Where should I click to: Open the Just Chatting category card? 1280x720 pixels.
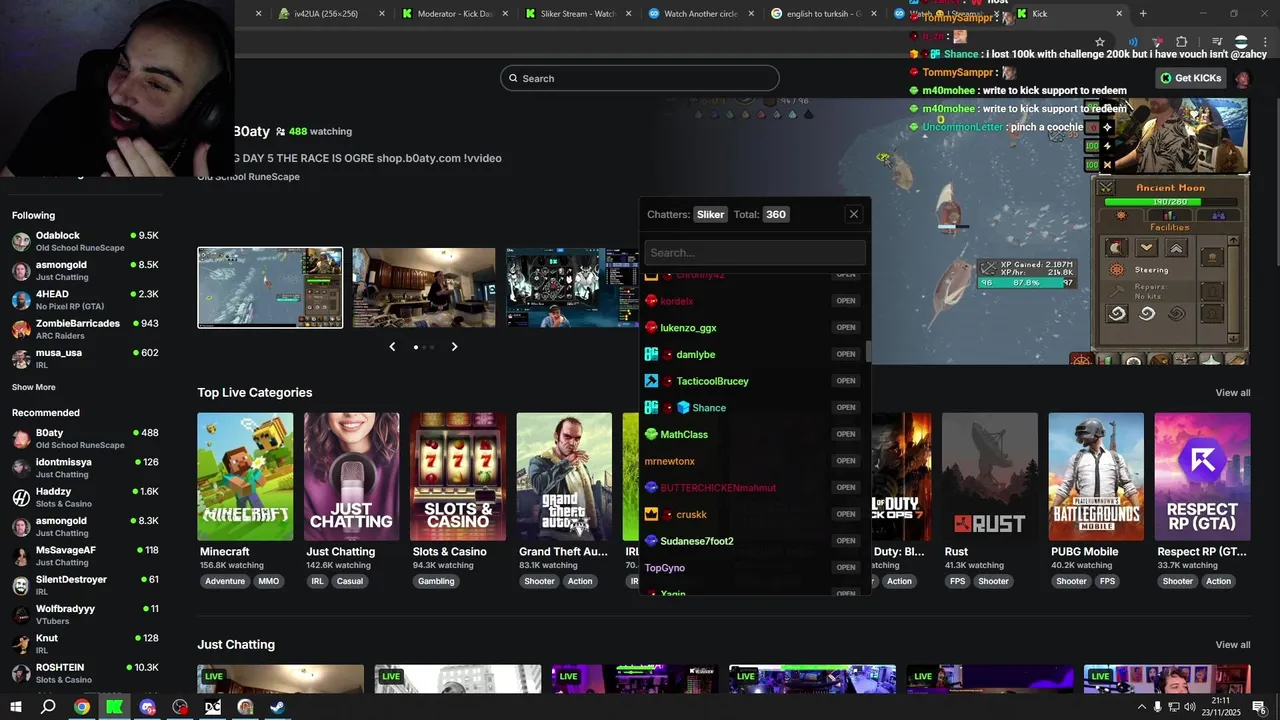pos(351,477)
